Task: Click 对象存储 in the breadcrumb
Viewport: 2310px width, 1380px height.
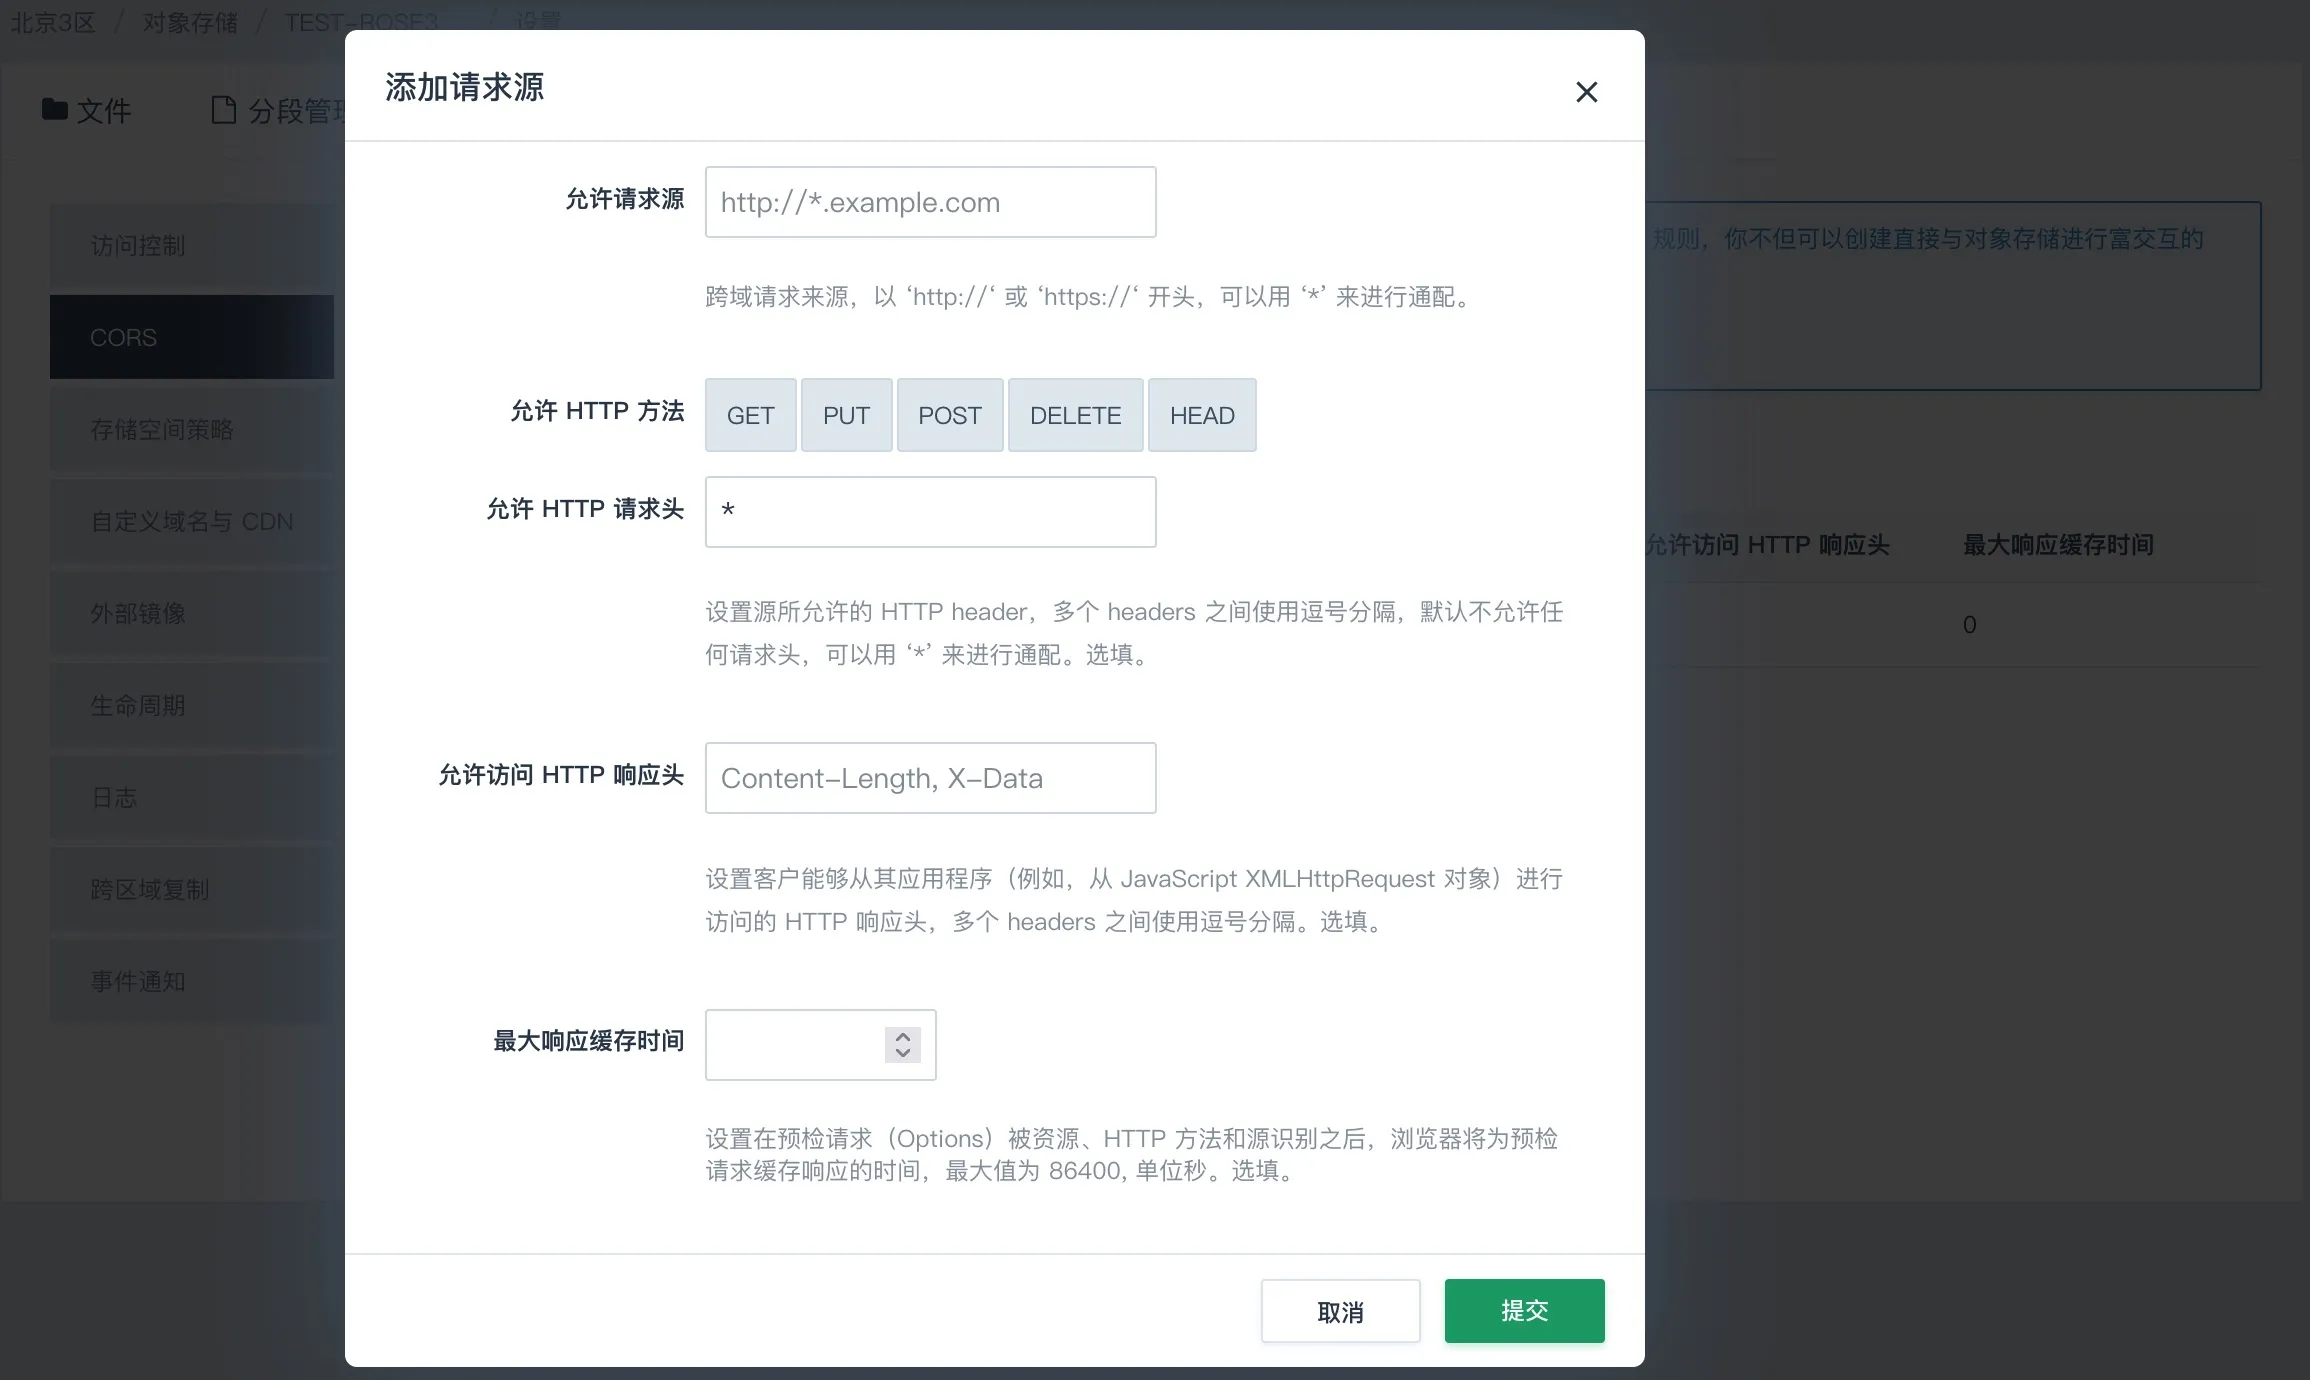Action: pyautogui.click(x=190, y=22)
